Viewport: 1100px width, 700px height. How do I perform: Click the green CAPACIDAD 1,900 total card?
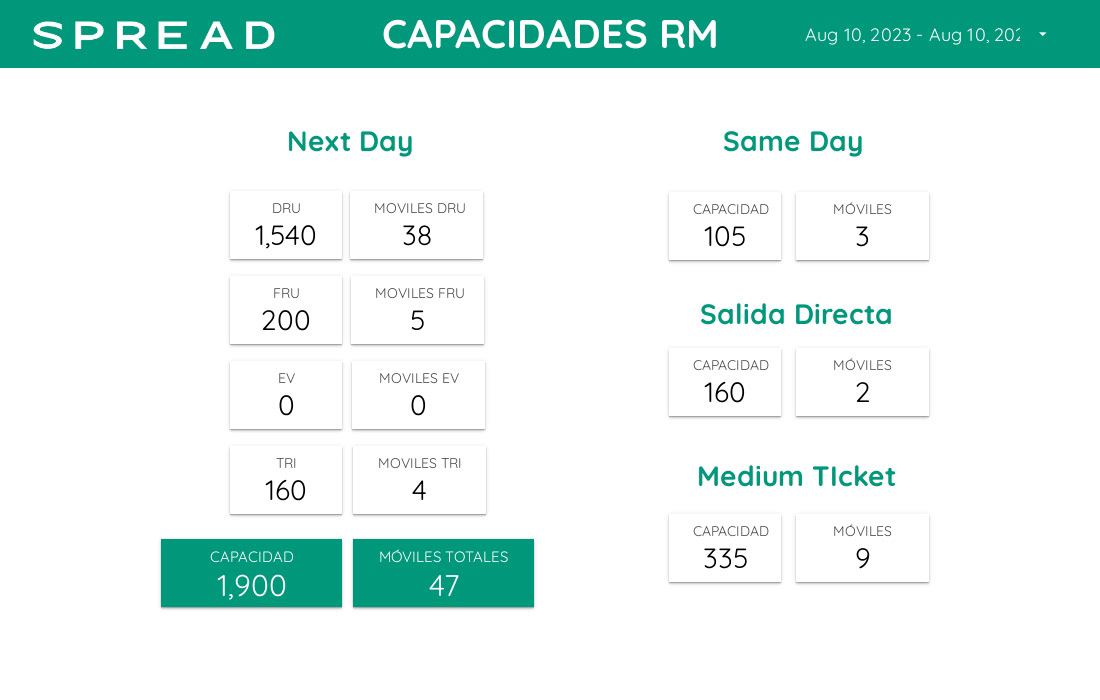pyautogui.click(x=251, y=573)
